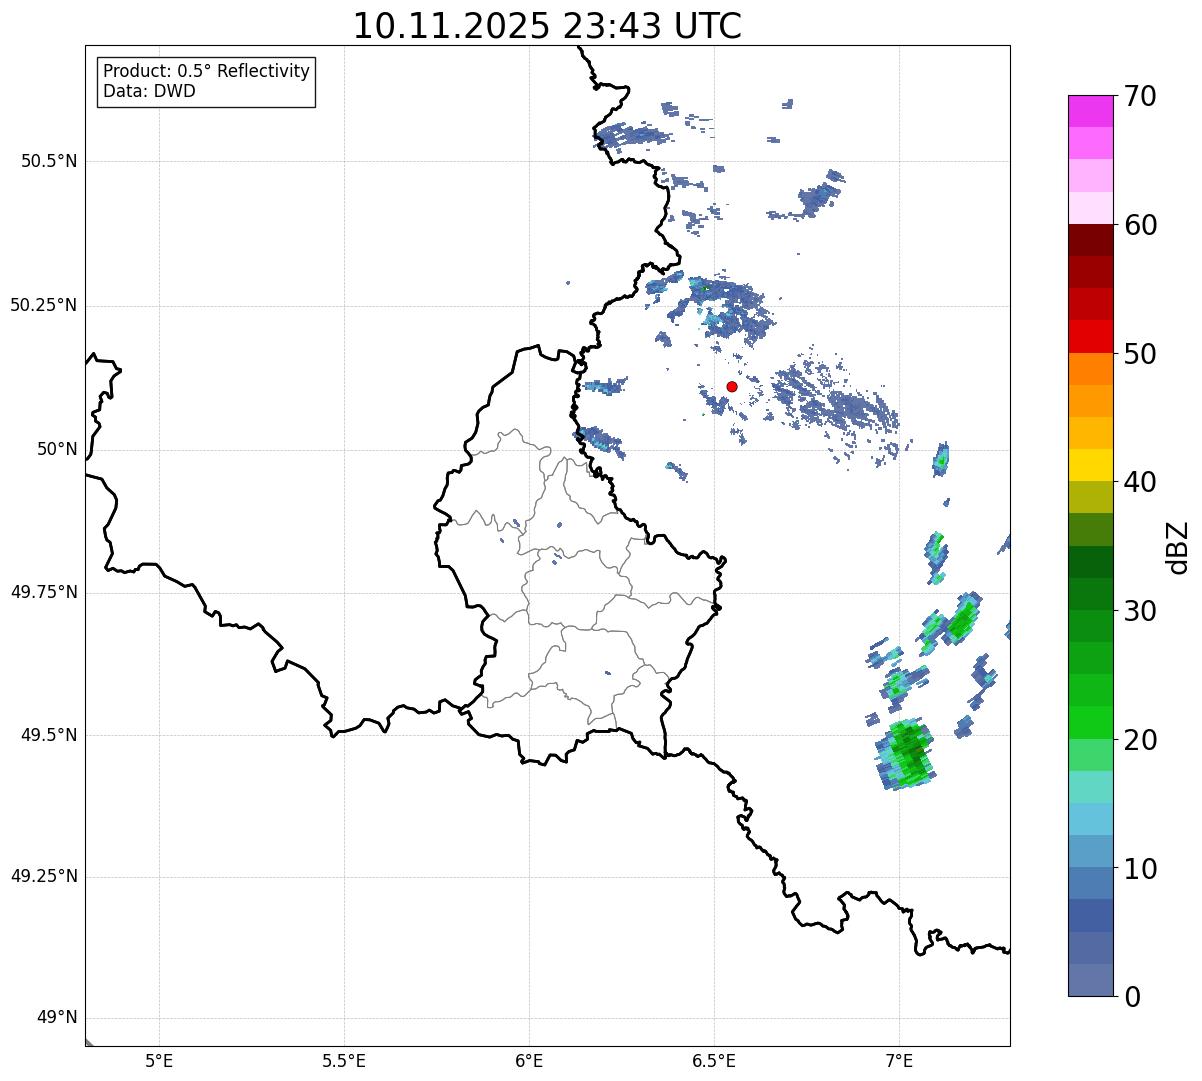Click the colorbar tick label 40

point(1140,482)
